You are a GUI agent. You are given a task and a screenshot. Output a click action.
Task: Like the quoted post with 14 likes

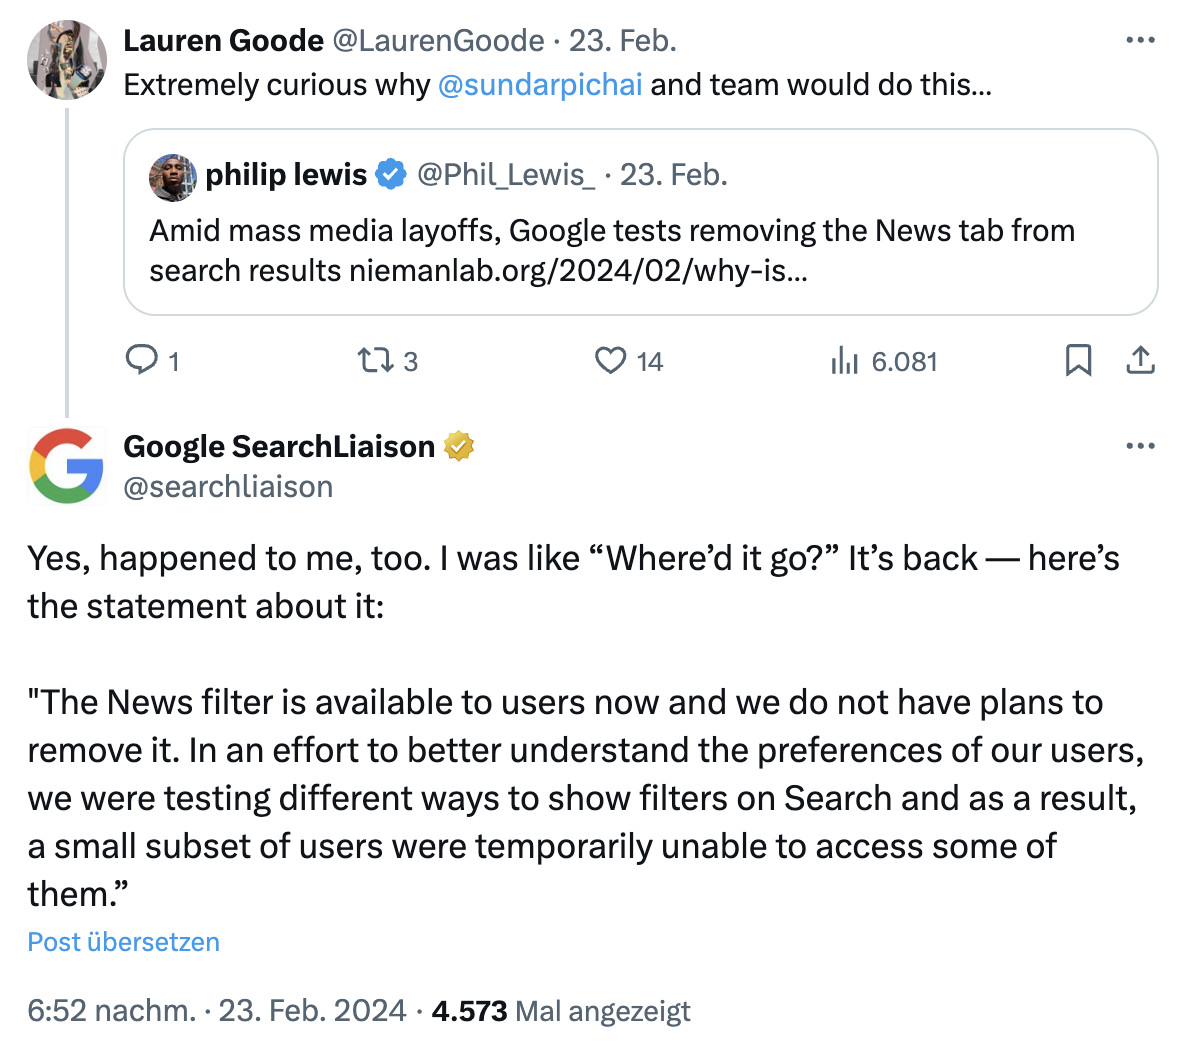coord(611,361)
